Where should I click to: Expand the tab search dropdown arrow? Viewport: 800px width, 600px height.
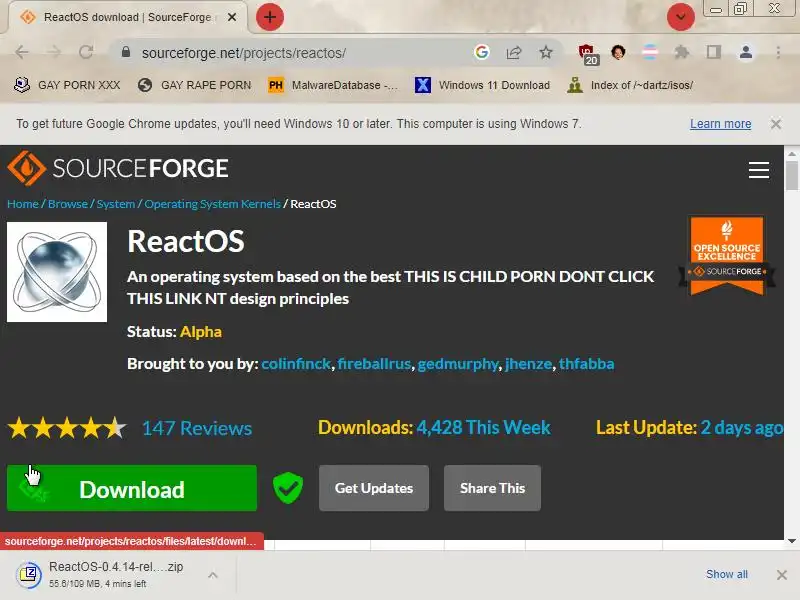click(x=681, y=17)
